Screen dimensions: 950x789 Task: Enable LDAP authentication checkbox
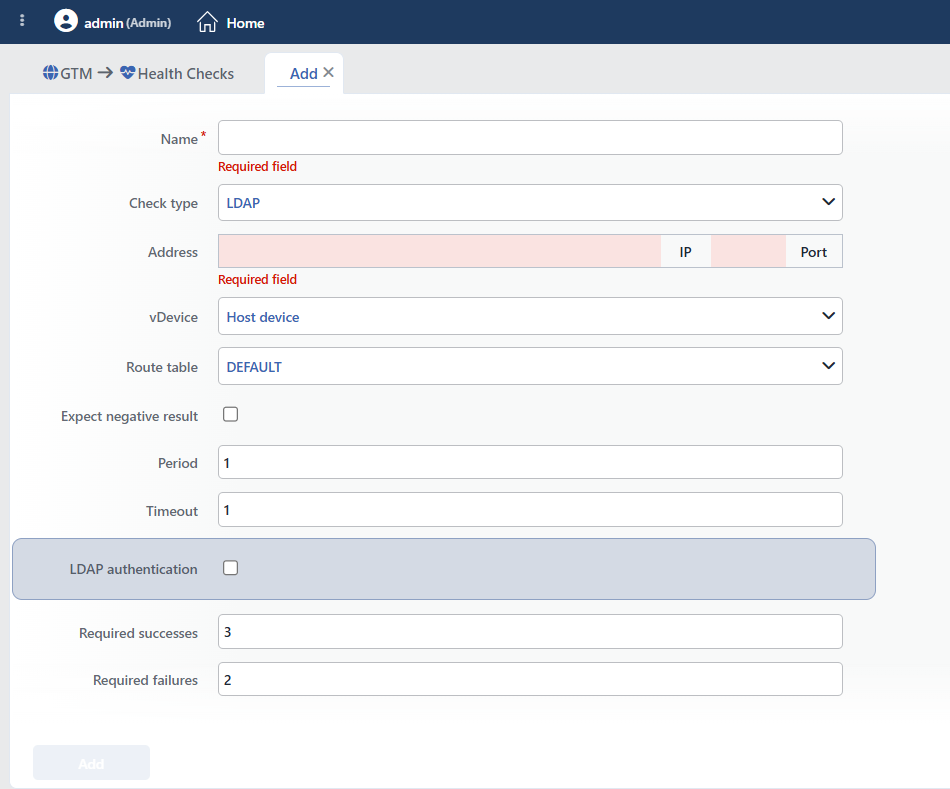pos(230,568)
